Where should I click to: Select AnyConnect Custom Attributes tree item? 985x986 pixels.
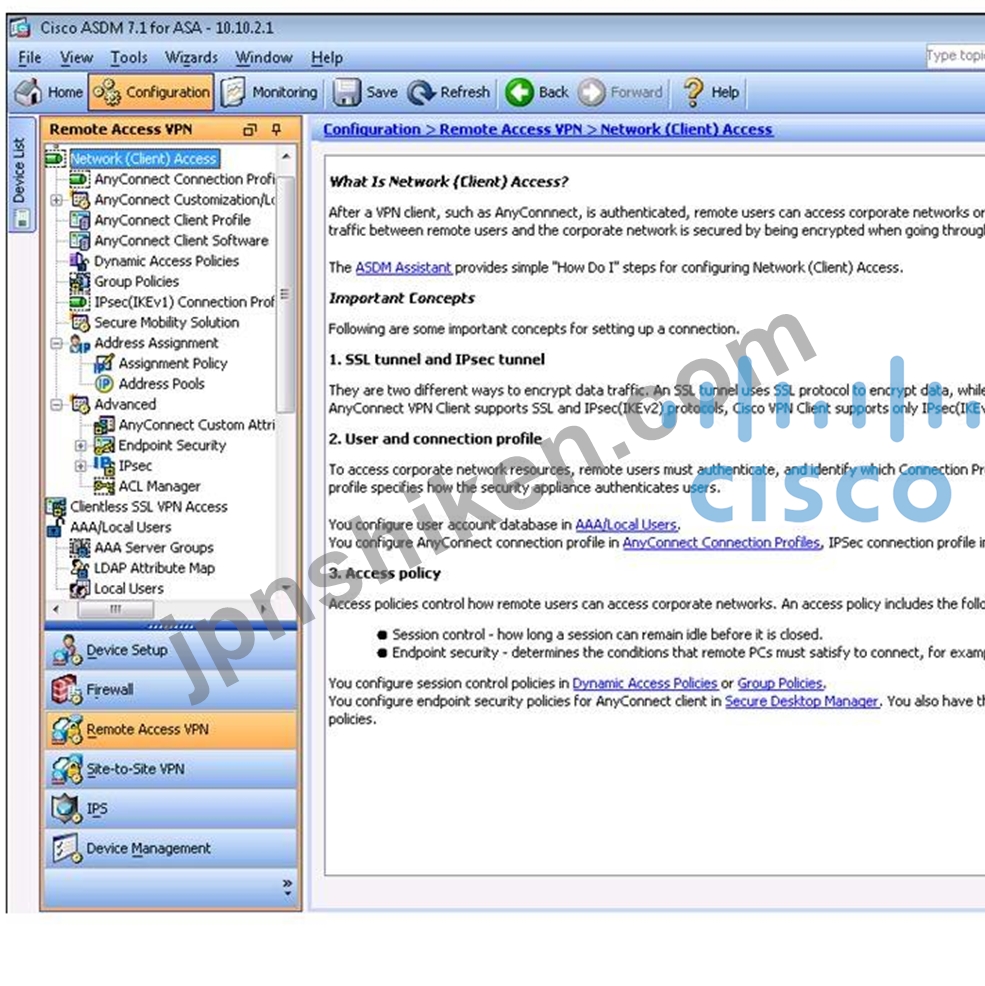click(196, 425)
